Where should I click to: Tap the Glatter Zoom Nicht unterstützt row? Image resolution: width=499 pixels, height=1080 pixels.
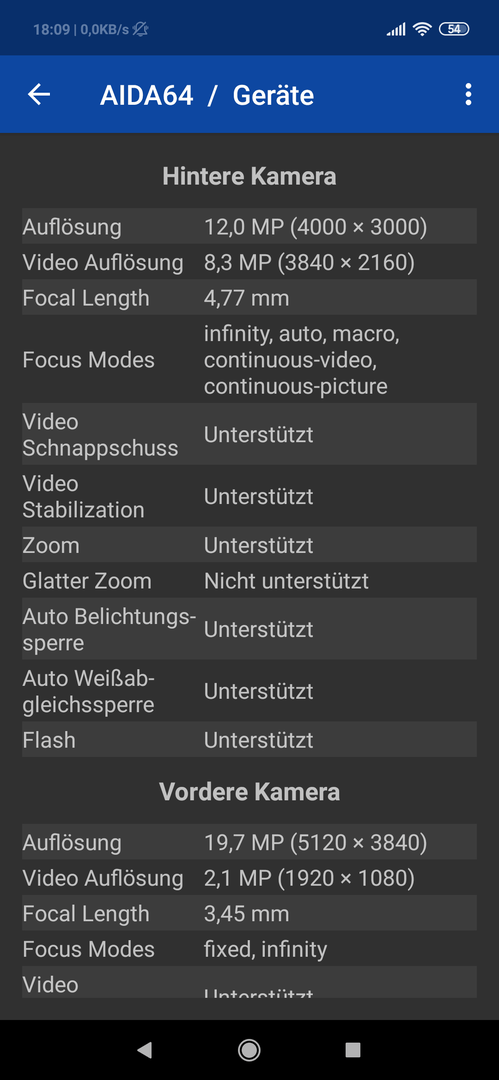[250, 581]
